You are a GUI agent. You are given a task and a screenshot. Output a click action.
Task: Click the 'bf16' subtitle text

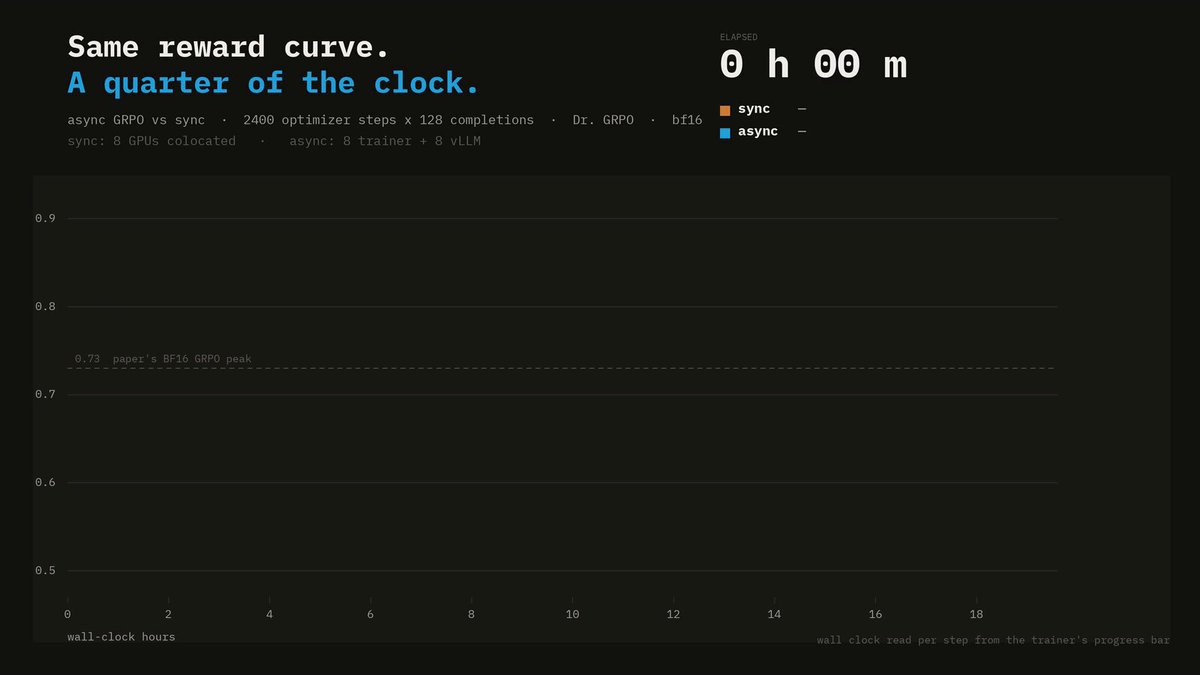pyautogui.click(x=687, y=120)
